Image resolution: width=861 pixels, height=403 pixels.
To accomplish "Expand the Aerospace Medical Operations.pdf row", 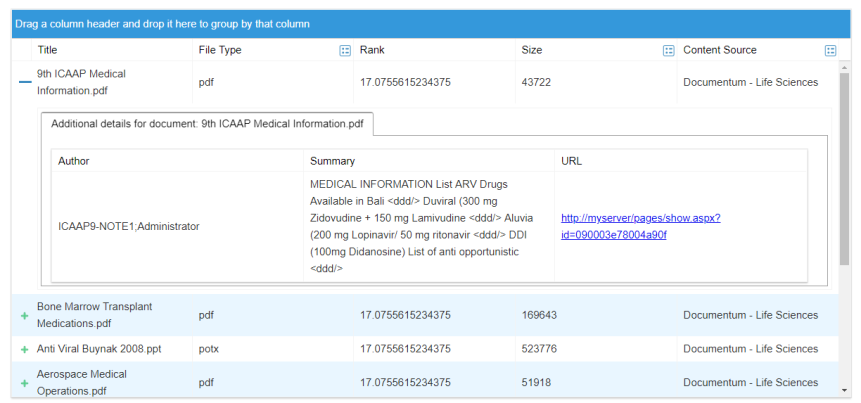I will pyautogui.click(x=25, y=382).
